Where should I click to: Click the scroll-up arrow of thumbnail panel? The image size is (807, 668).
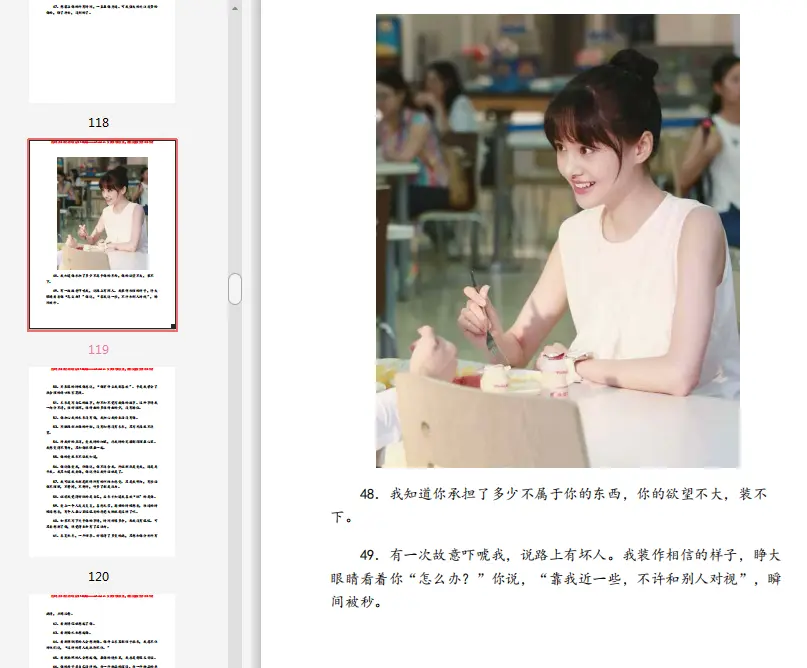pyautogui.click(x=235, y=9)
